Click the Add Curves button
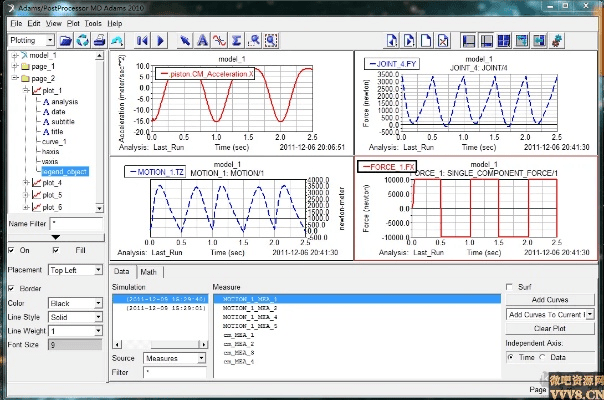Viewport: 604px width, 400px height. pos(550,300)
